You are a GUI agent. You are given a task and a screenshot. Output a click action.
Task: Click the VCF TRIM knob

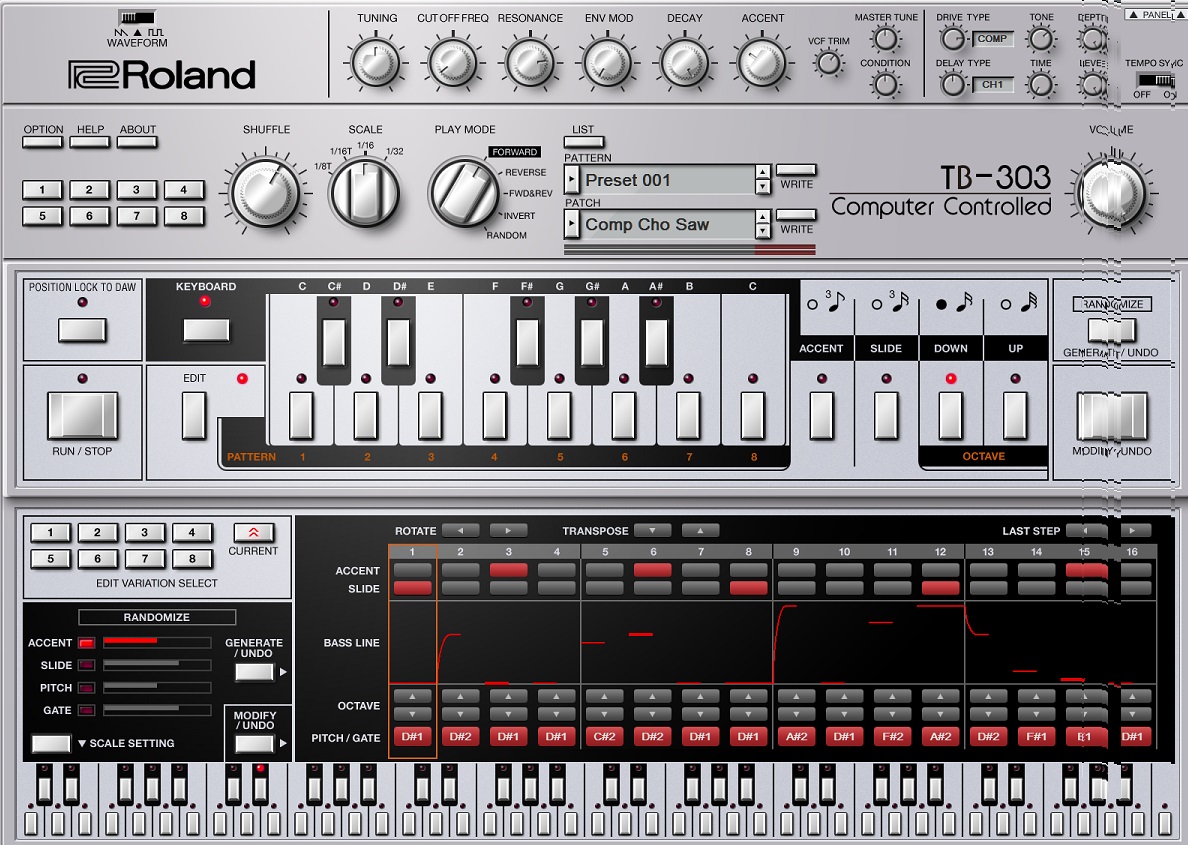click(828, 63)
